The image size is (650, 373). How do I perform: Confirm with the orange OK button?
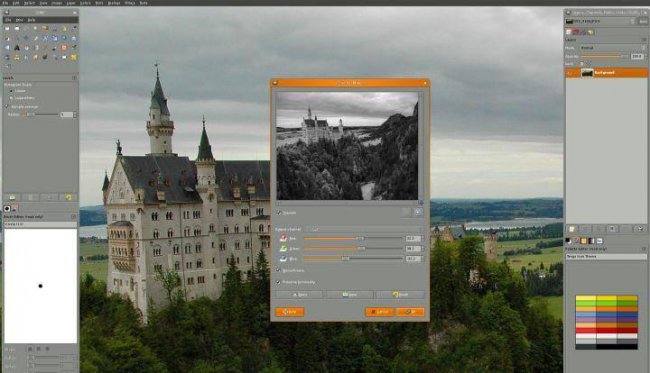[411, 312]
